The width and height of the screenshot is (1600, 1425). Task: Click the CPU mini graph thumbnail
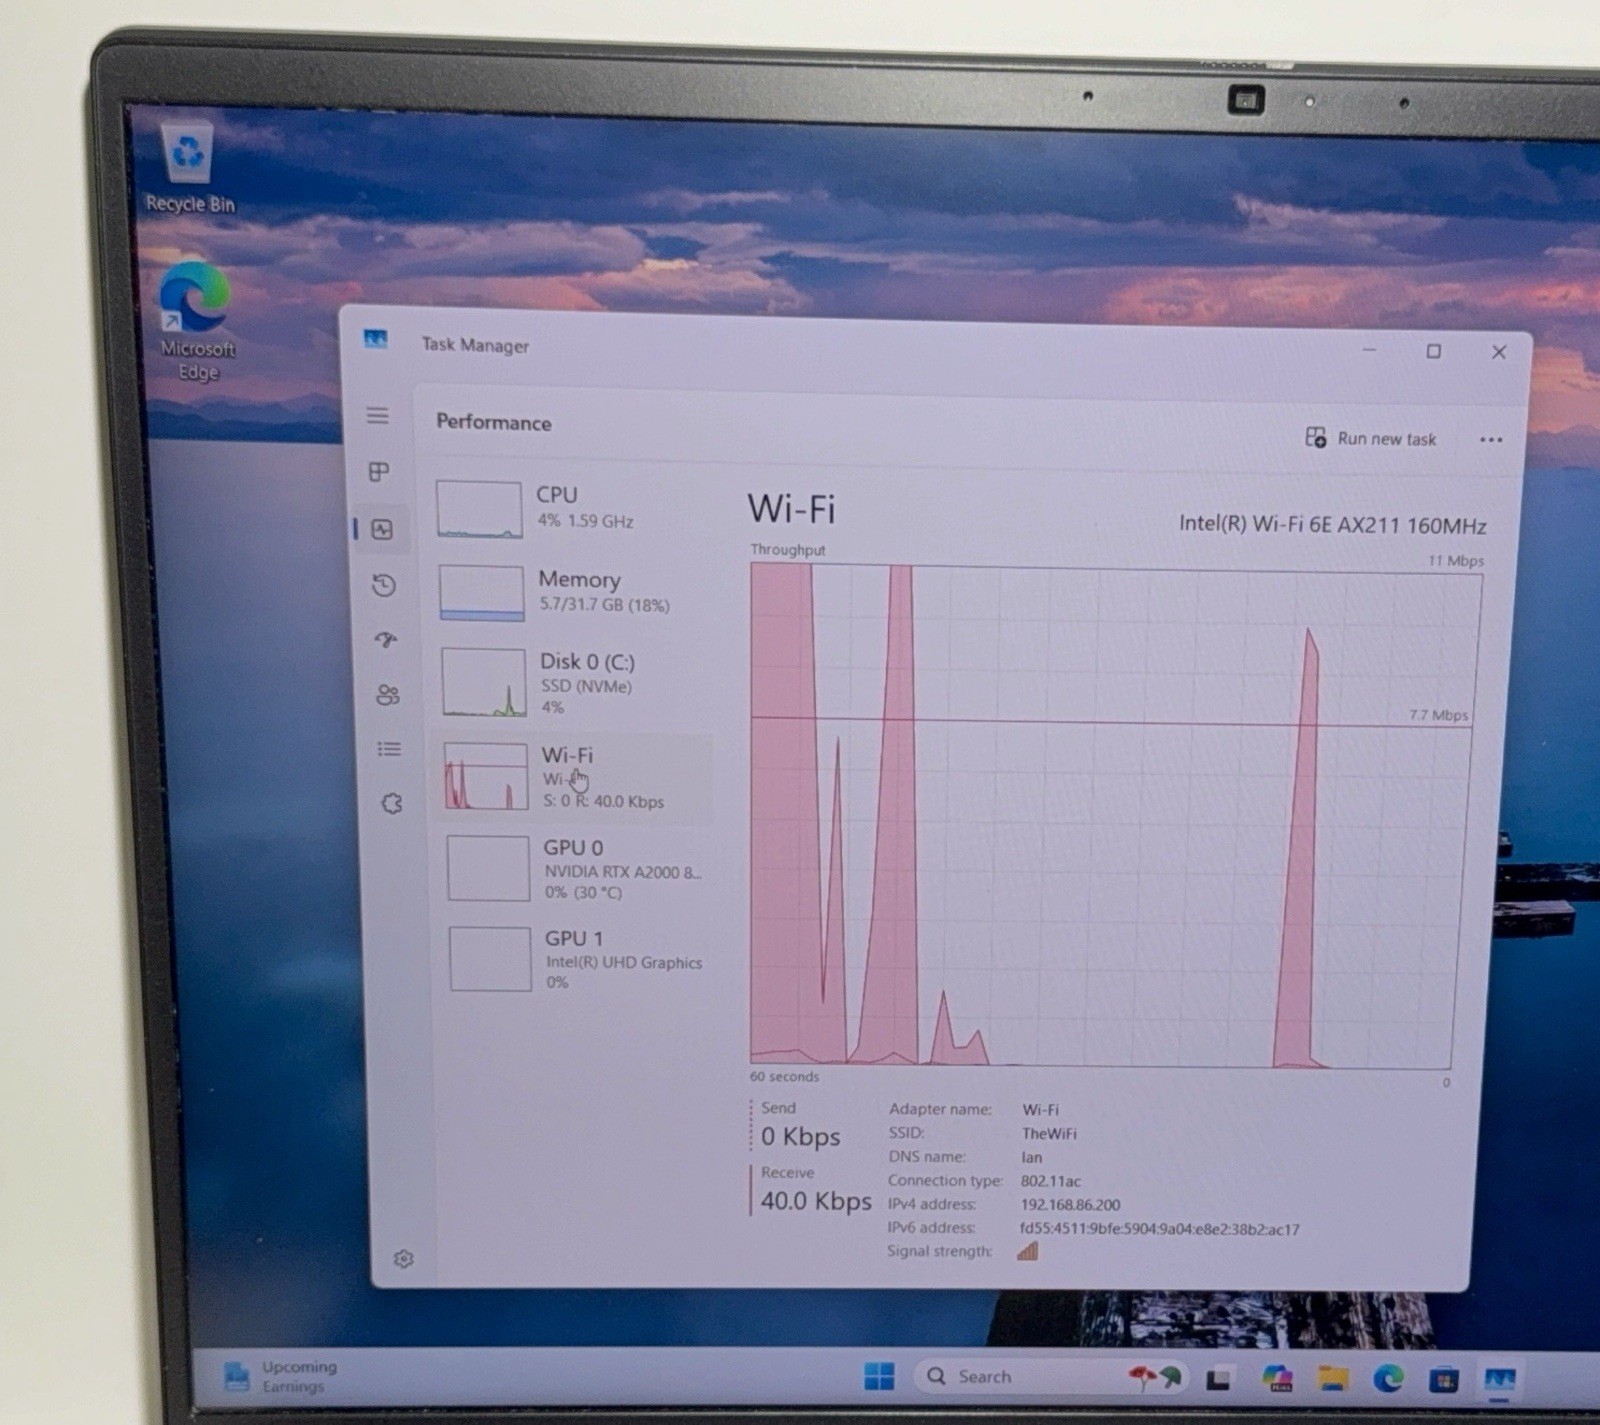tap(479, 509)
